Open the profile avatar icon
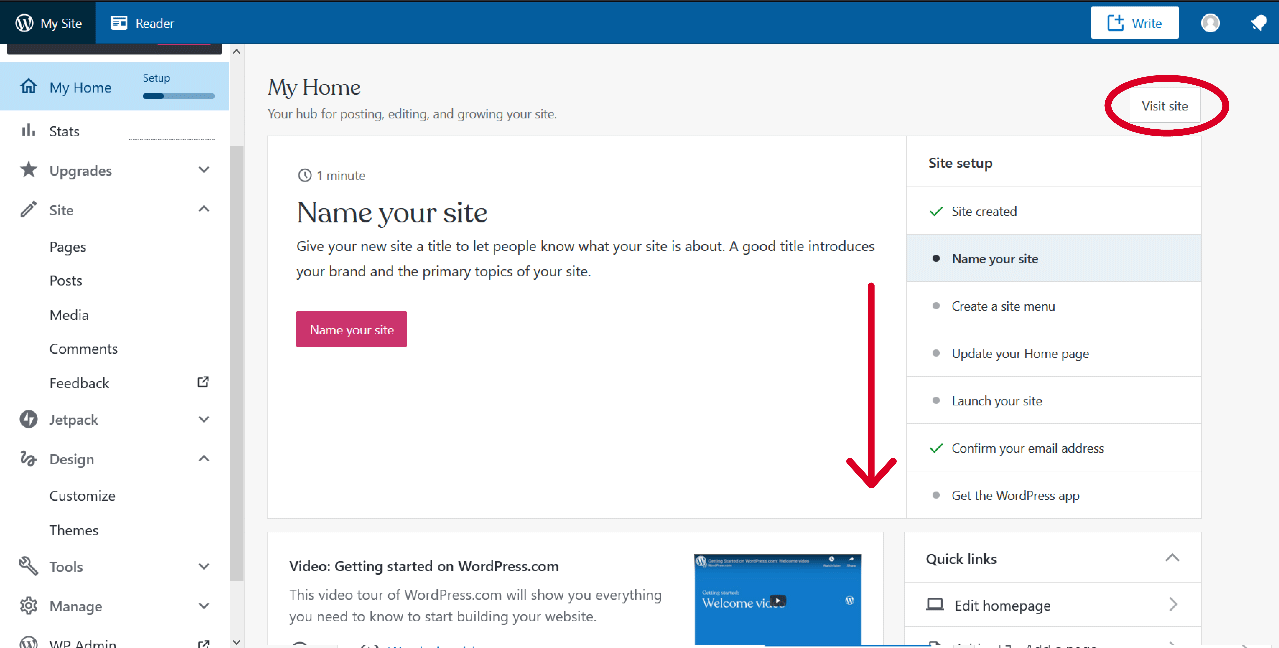 coord(1210,21)
